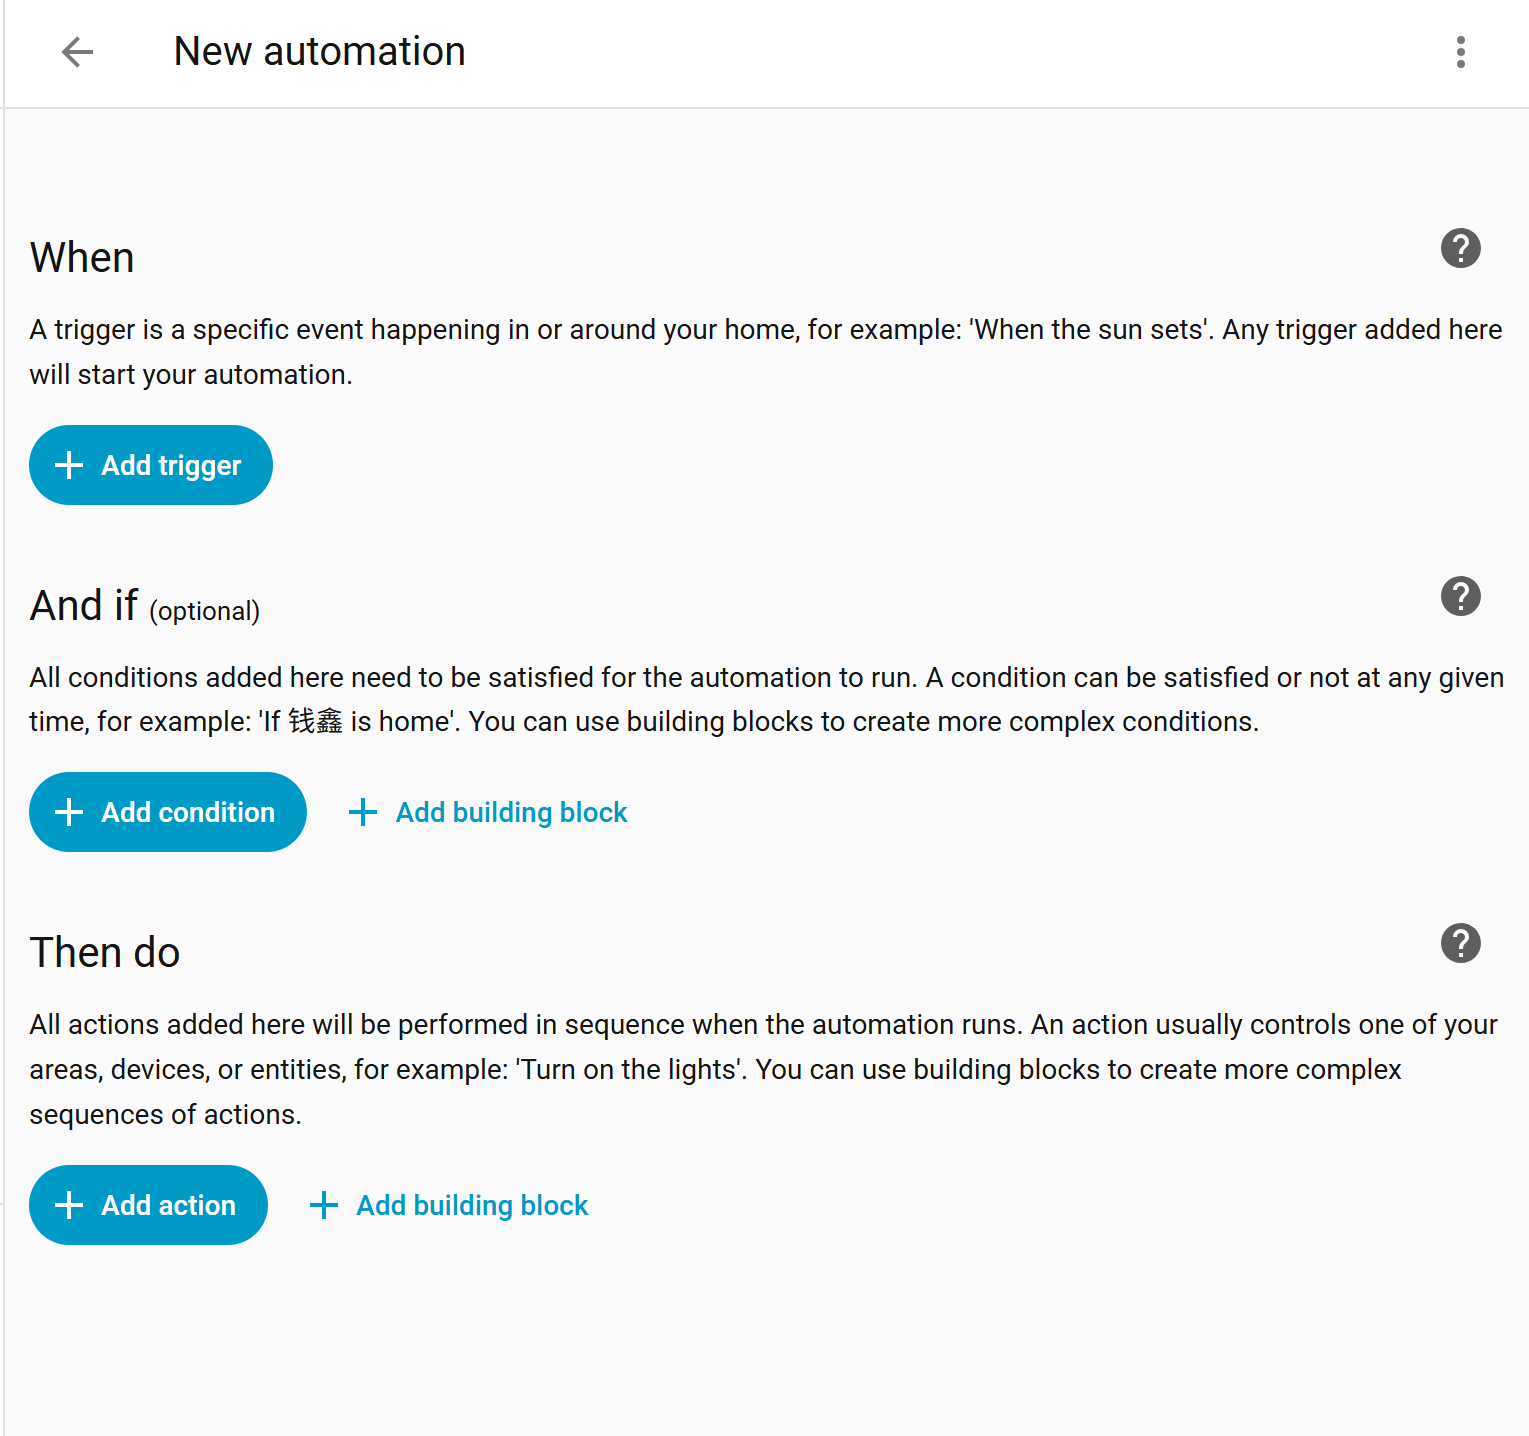
Task: Click the And if section heading
Action: tap(84, 606)
